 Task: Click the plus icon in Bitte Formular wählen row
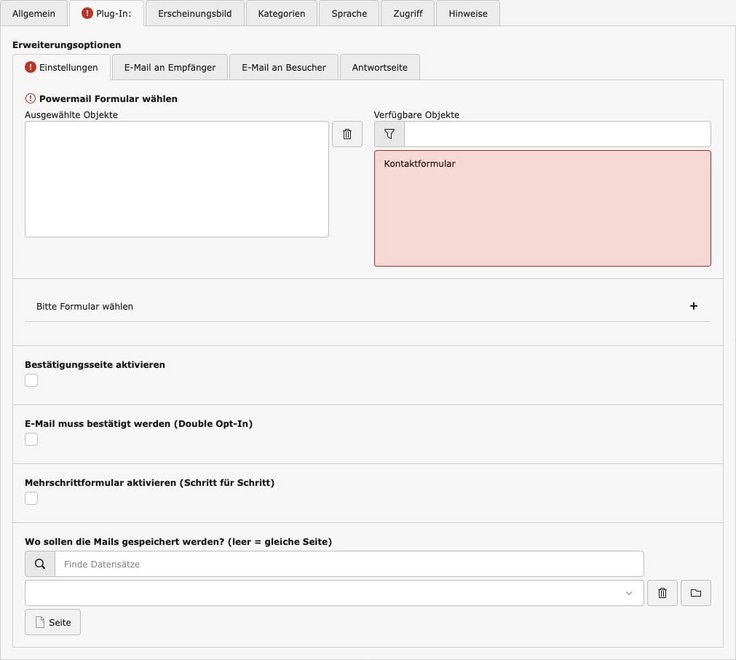pyautogui.click(x=694, y=306)
